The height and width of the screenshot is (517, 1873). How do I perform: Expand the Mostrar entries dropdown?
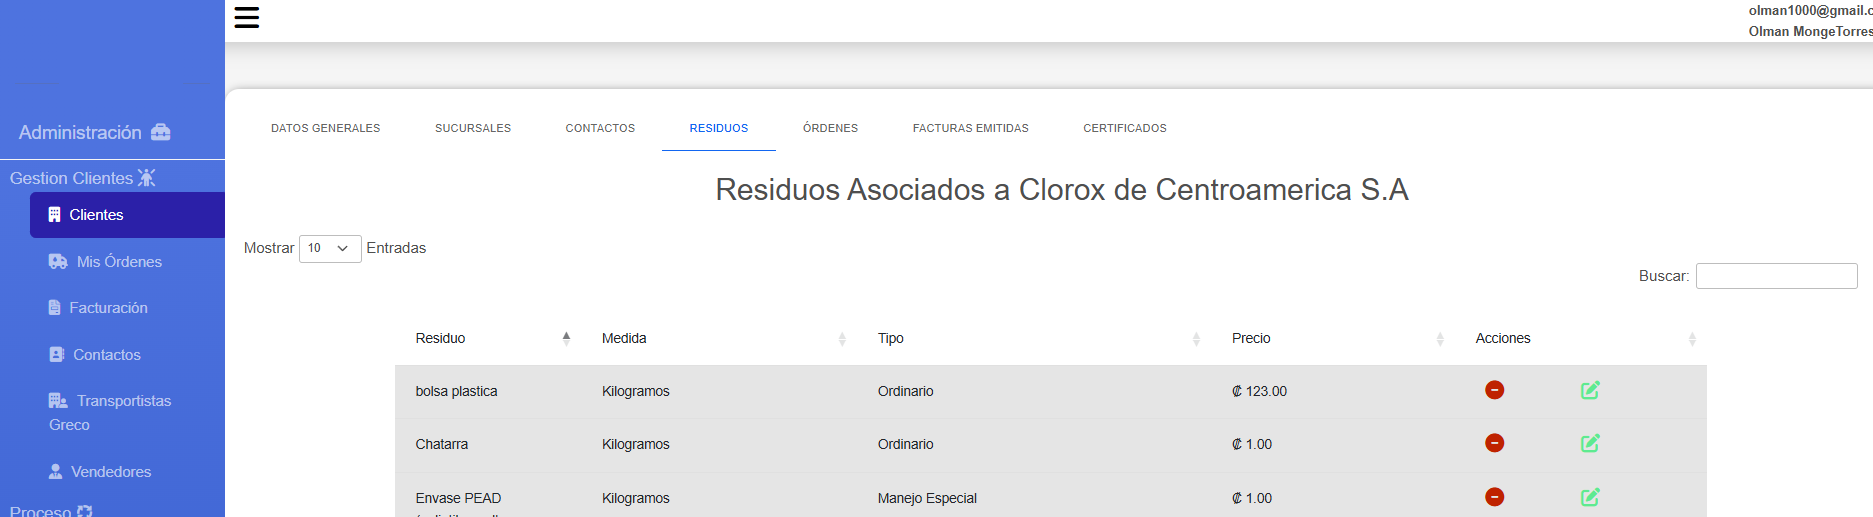tap(330, 248)
